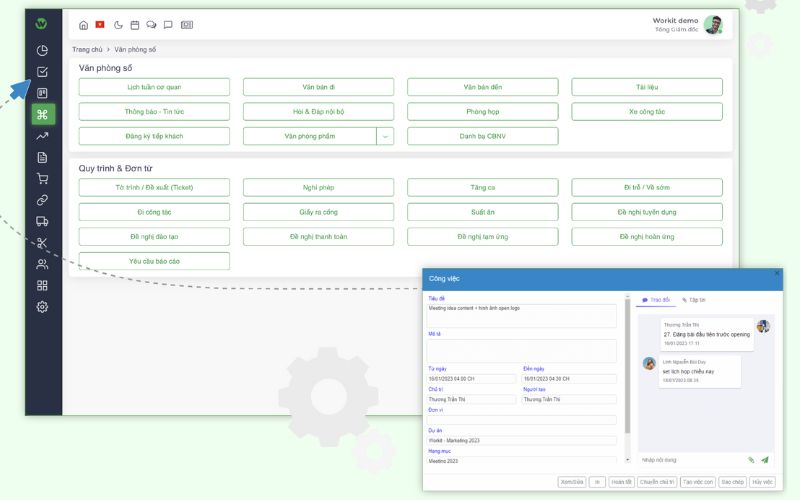Viewport: 800px width, 500px height.
Task: Open the Từ ngày date field
Action: click(472, 379)
